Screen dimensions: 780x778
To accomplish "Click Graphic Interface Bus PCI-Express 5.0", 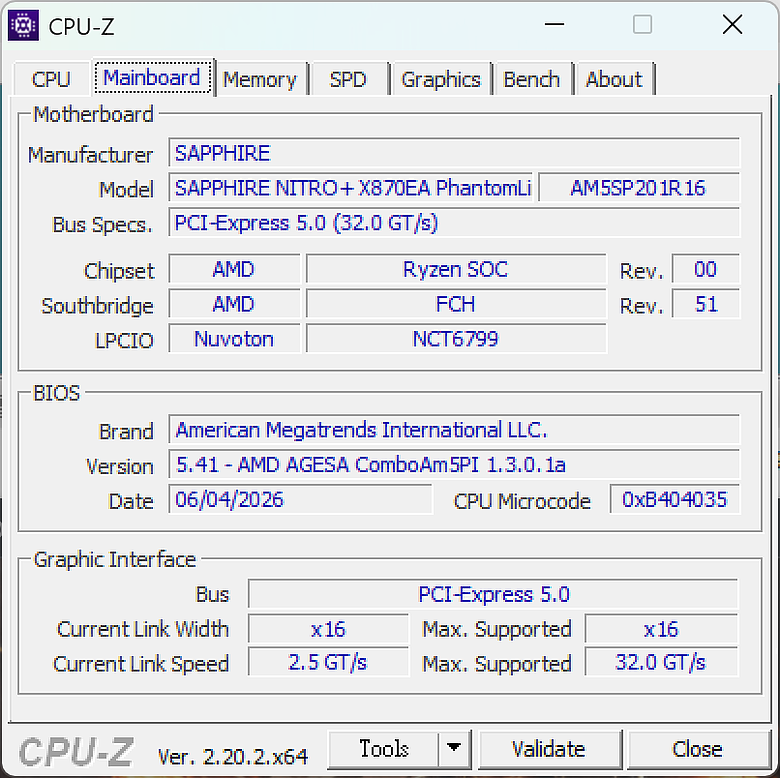I will tap(493, 594).
